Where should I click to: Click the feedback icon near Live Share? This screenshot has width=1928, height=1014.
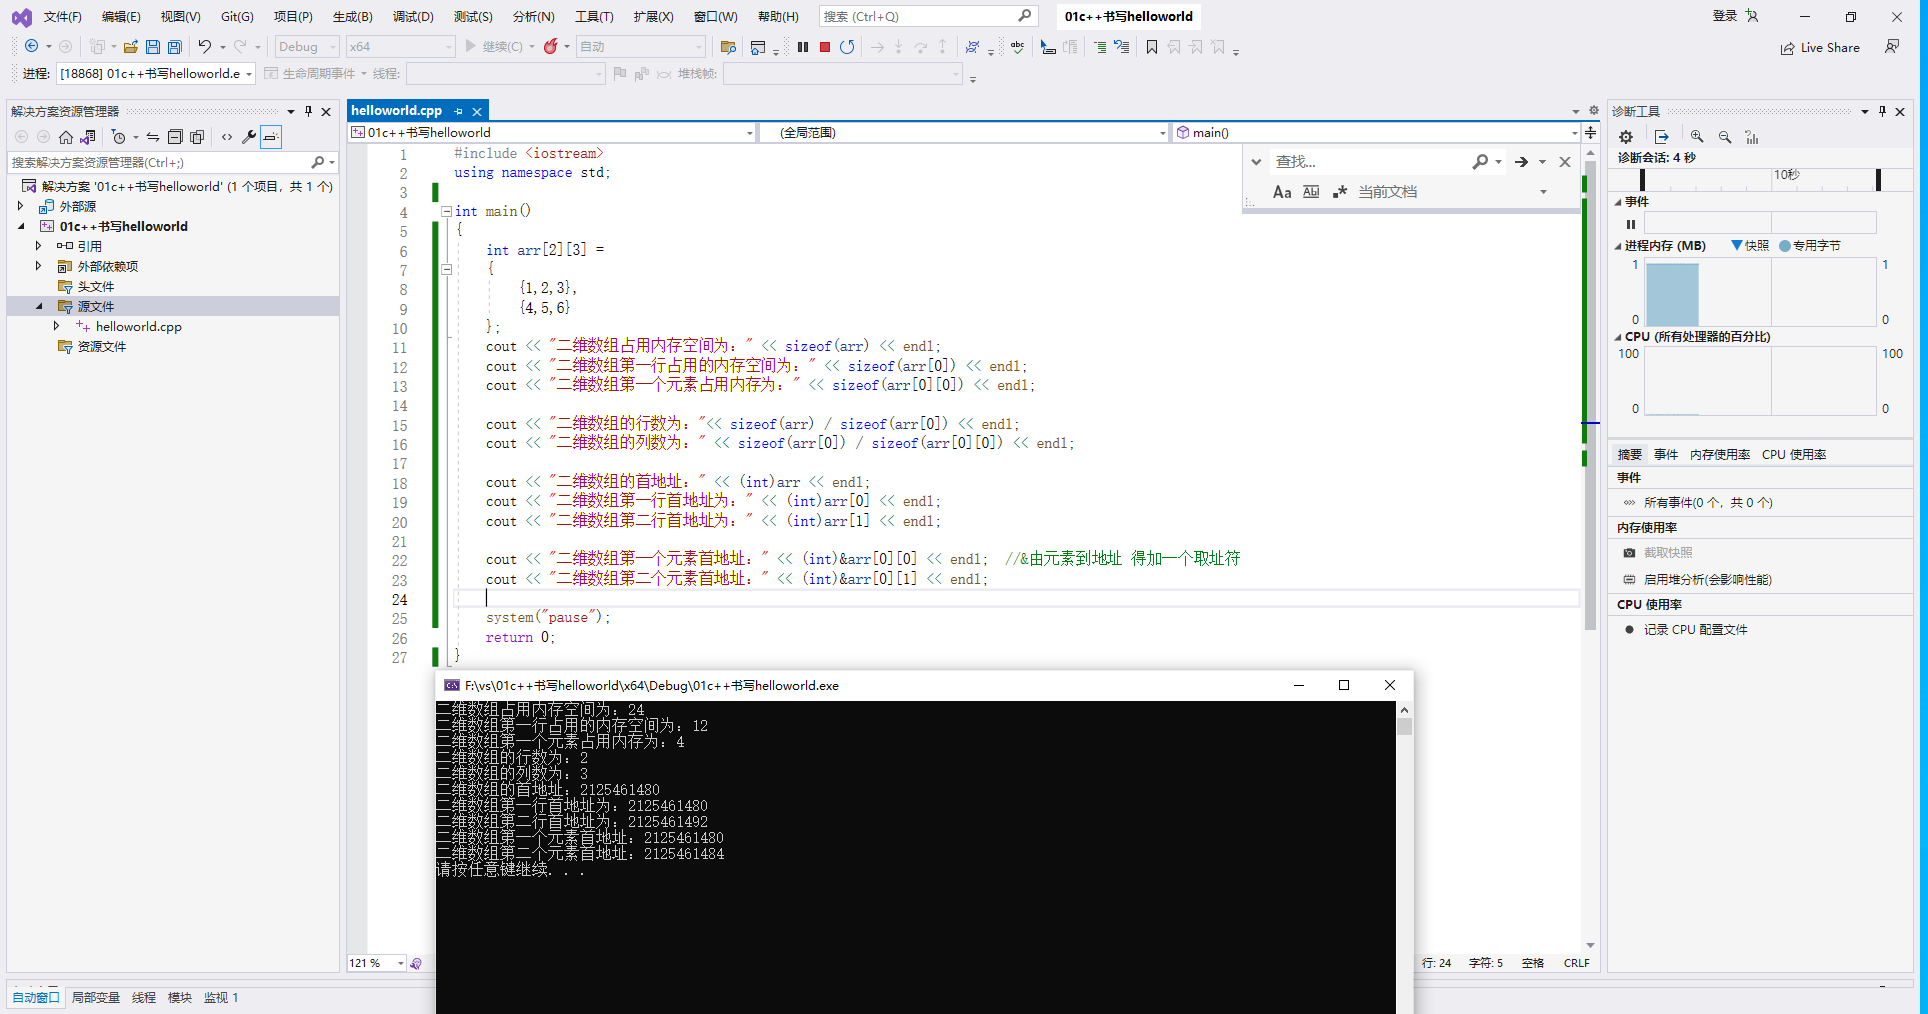pos(1892,47)
